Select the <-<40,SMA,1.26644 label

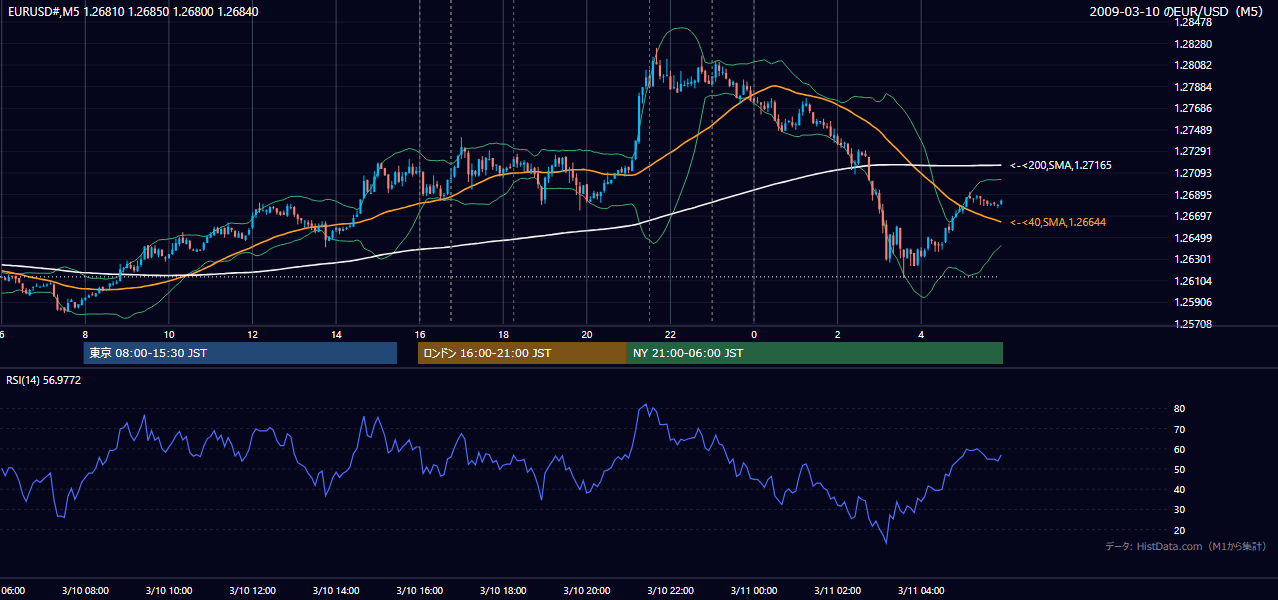click(1058, 222)
